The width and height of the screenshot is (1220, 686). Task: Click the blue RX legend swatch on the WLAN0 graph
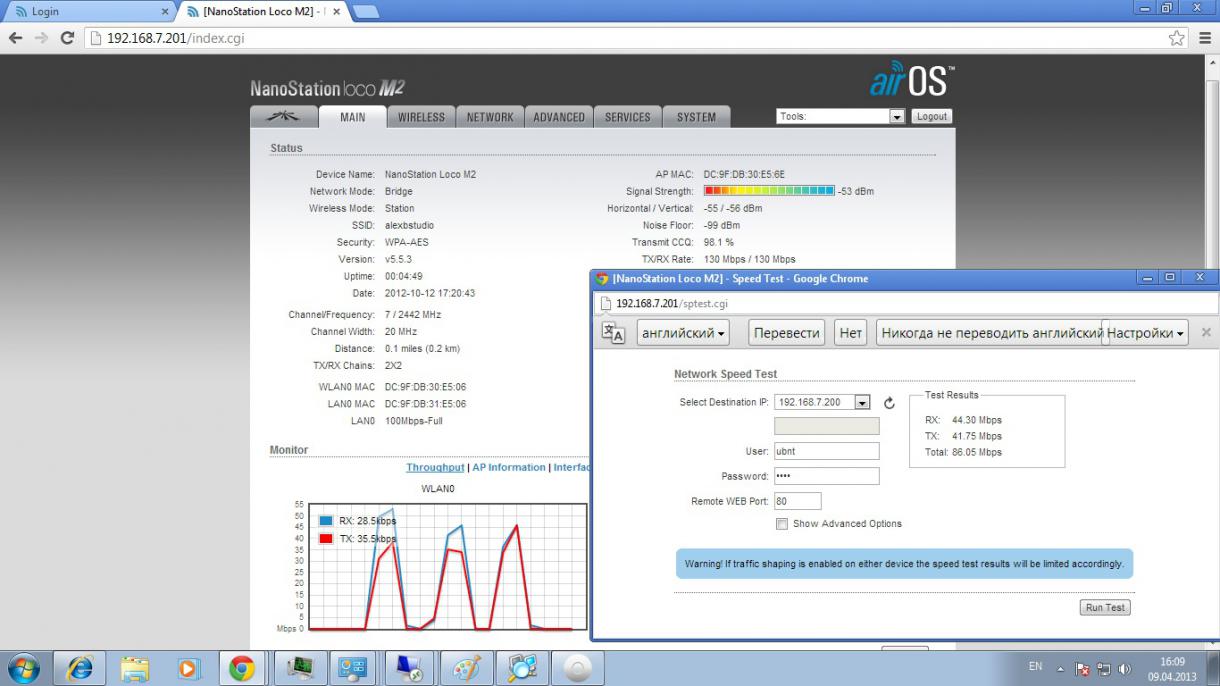pyautogui.click(x=325, y=520)
